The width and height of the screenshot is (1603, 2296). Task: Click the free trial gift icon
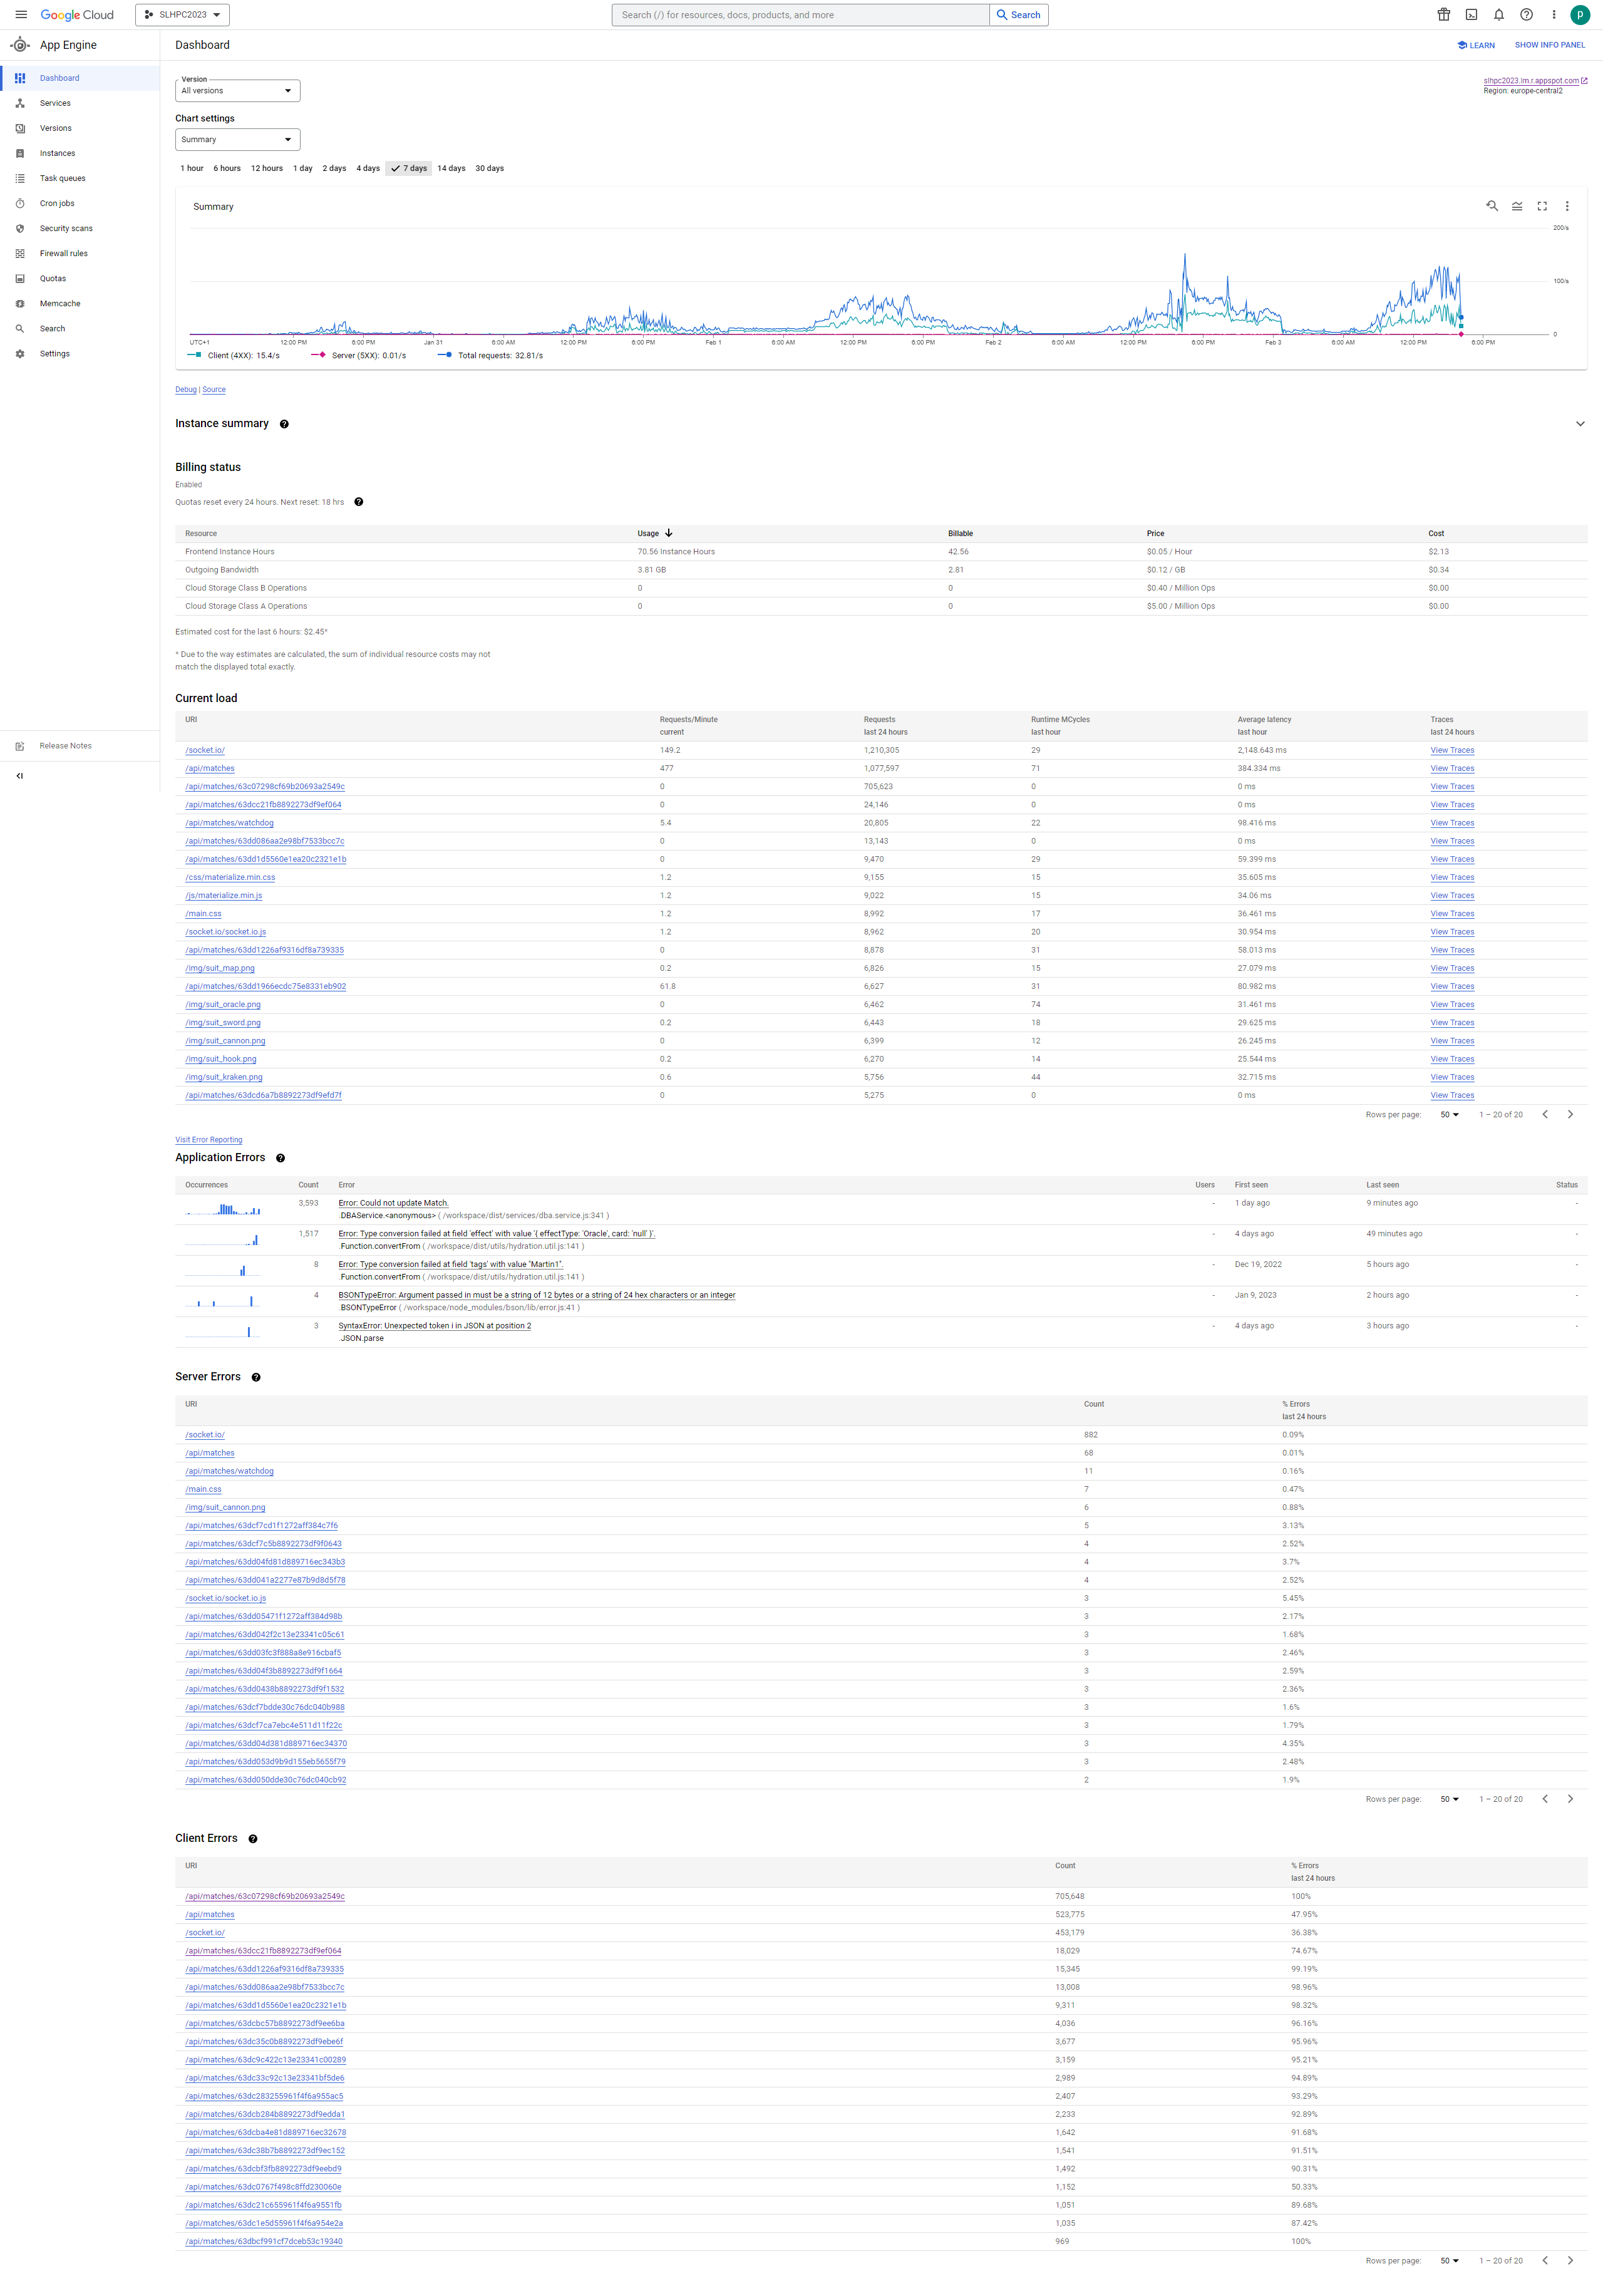pyautogui.click(x=1443, y=15)
